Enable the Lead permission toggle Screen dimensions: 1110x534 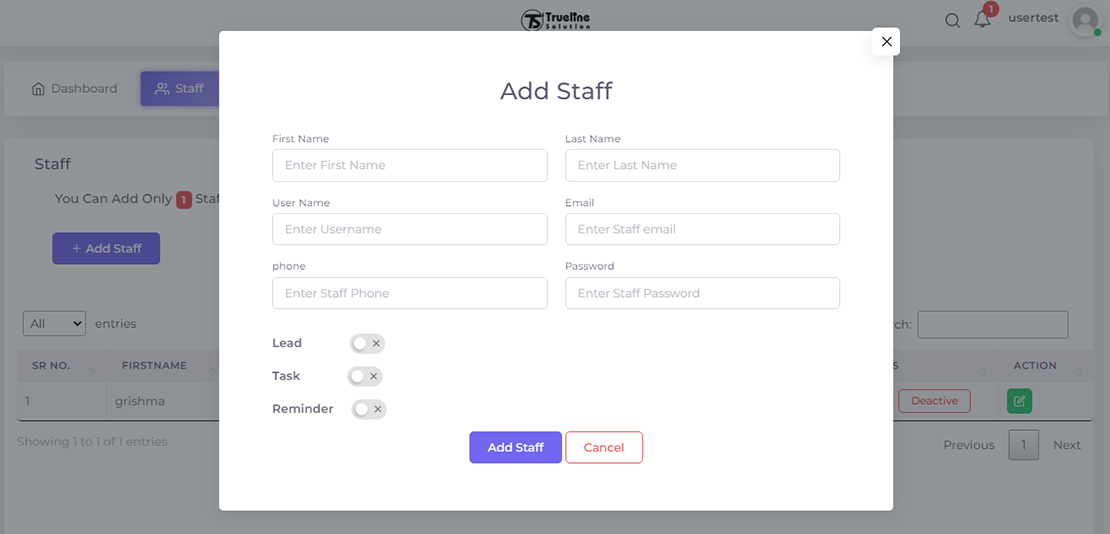click(367, 344)
